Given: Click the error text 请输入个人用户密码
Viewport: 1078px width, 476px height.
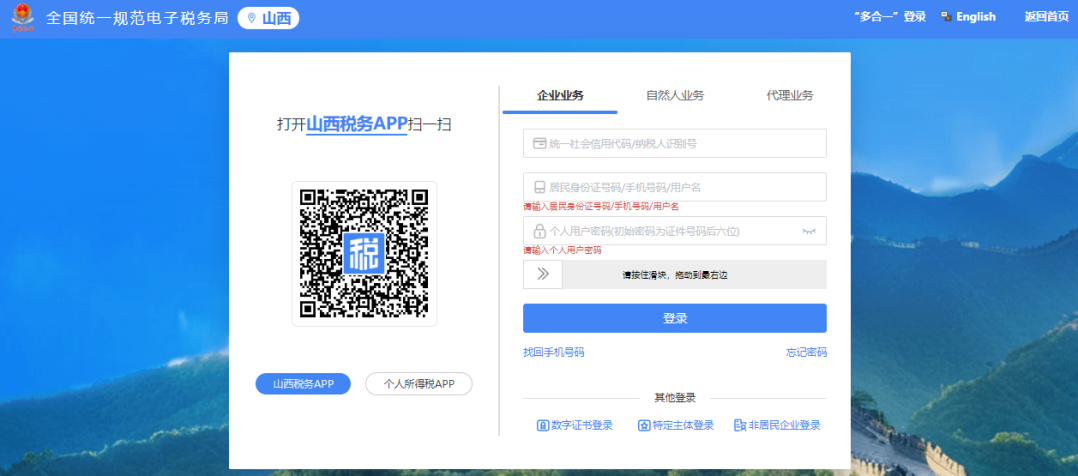Looking at the screenshot, I should (x=562, y=250).
